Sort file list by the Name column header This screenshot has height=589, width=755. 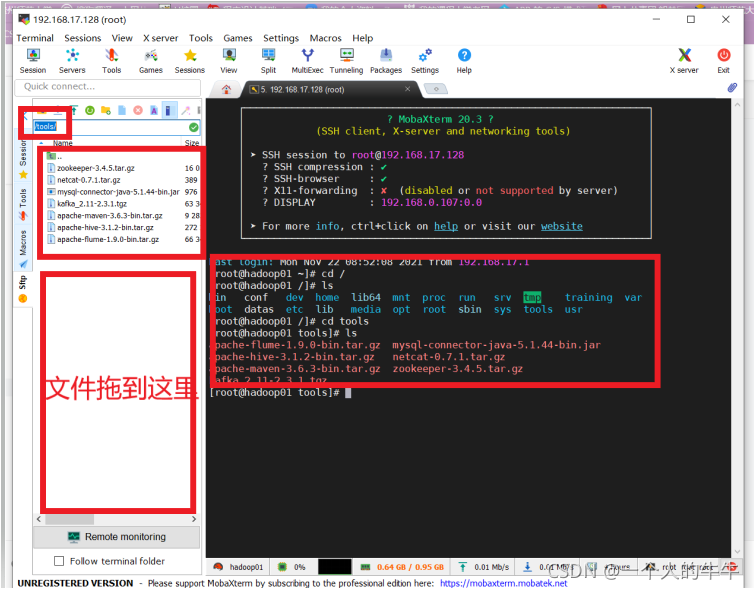point(63,143)
